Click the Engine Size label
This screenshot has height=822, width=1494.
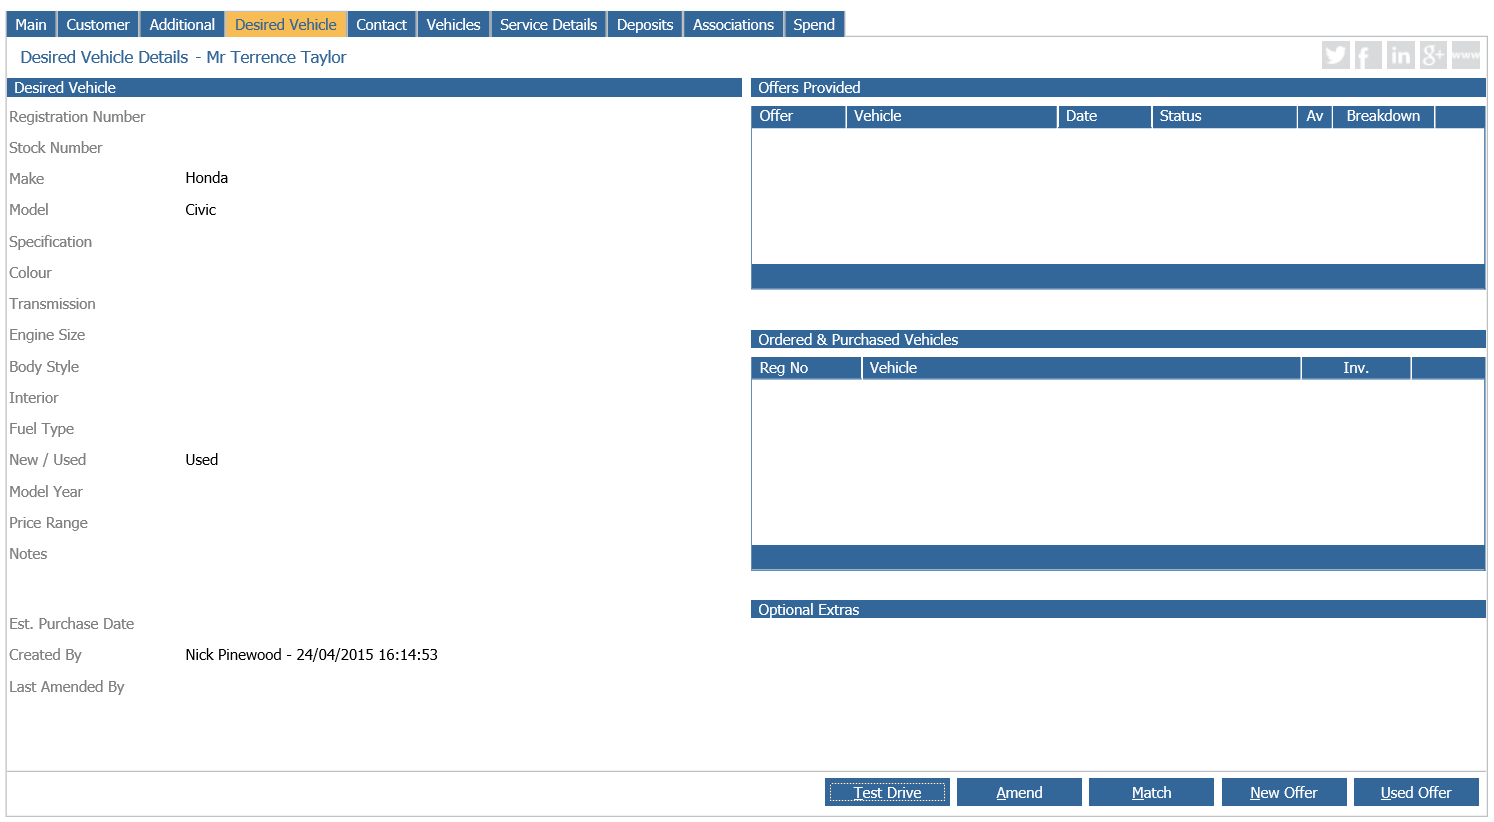(47, 335)
